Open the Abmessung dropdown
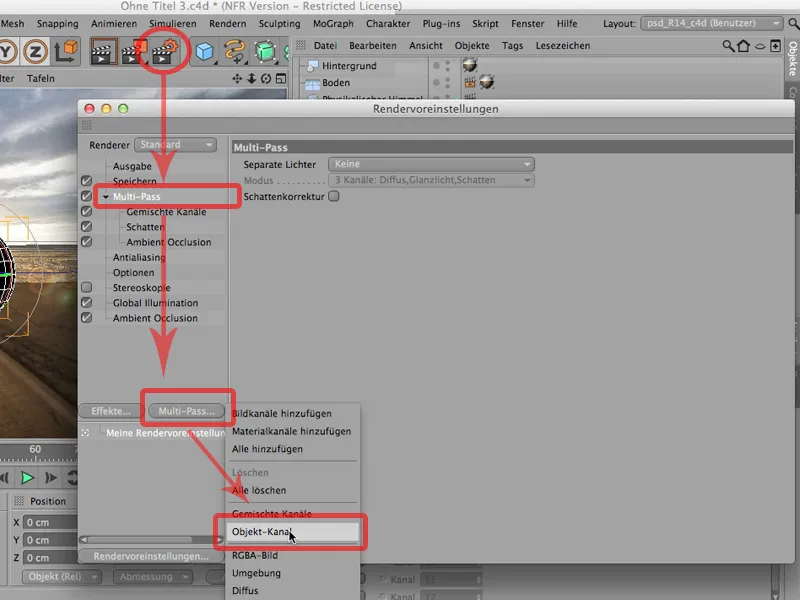 pos(151,577)
